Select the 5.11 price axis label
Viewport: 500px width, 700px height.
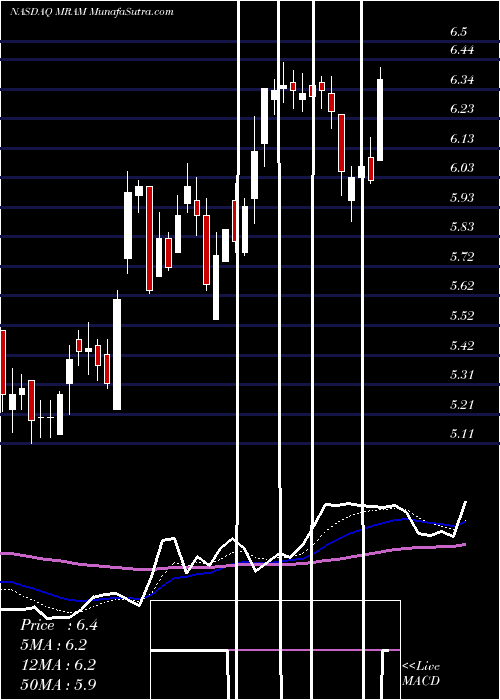pyautogui.click(x=462, y=433)
